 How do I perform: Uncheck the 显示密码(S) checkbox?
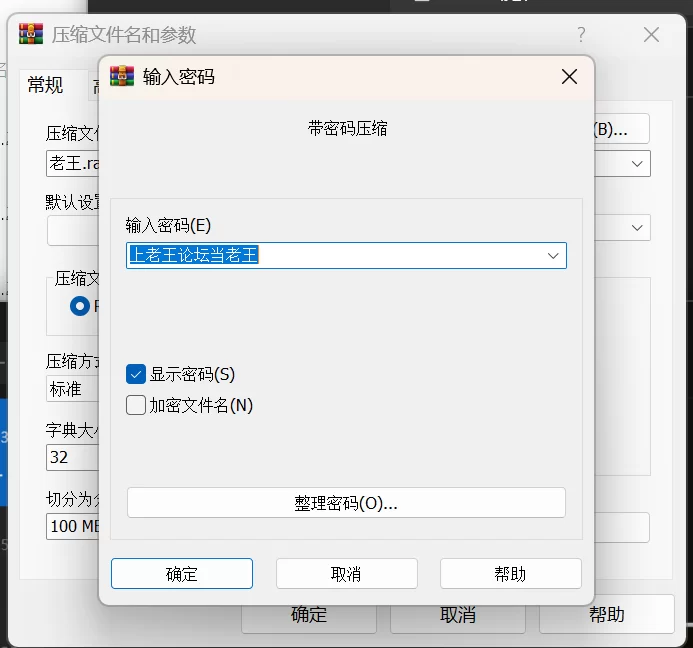[x=137, y=374]
